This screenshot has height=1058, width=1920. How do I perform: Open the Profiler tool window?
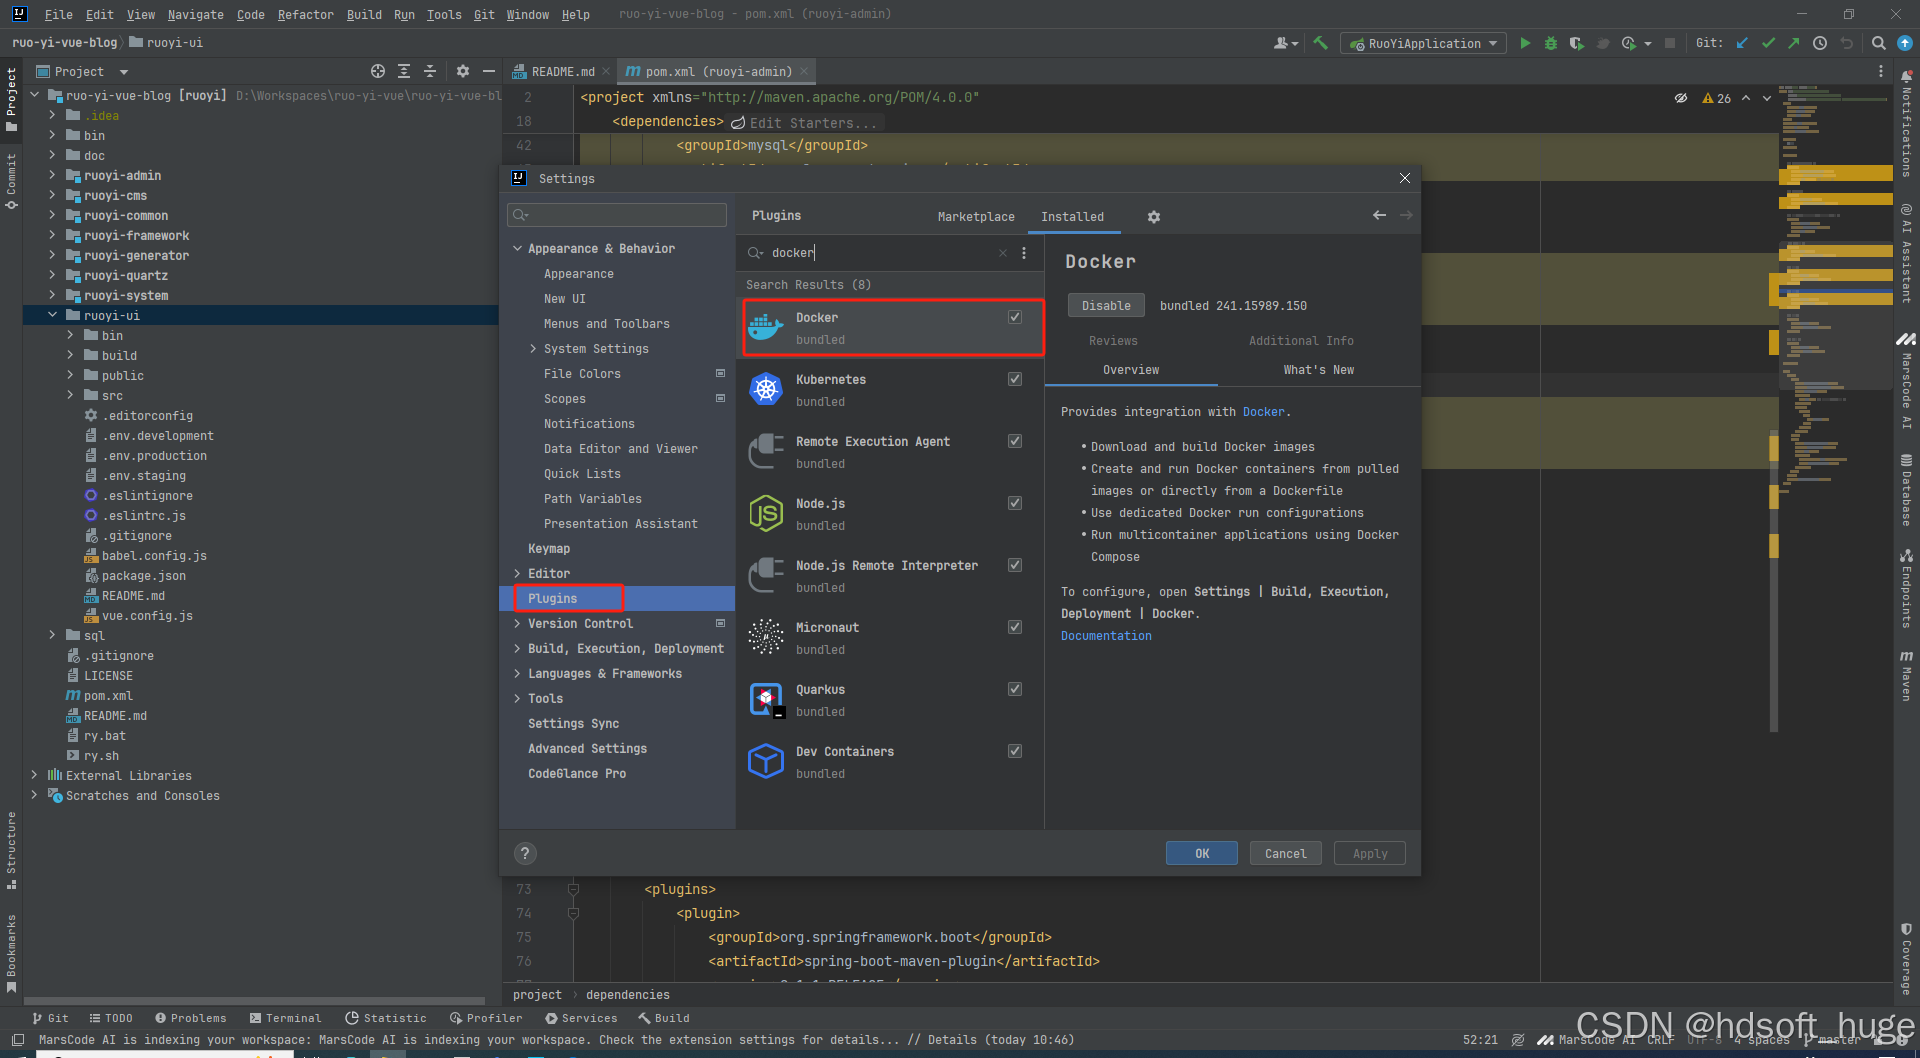coord(486,1018)
